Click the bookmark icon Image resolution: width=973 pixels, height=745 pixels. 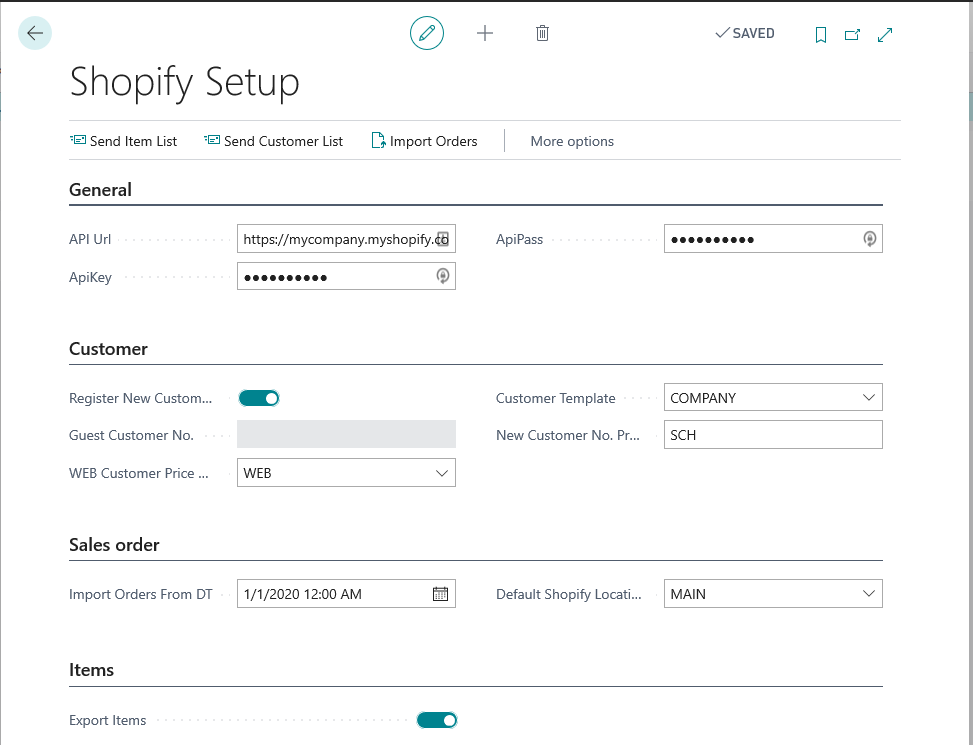820,34
